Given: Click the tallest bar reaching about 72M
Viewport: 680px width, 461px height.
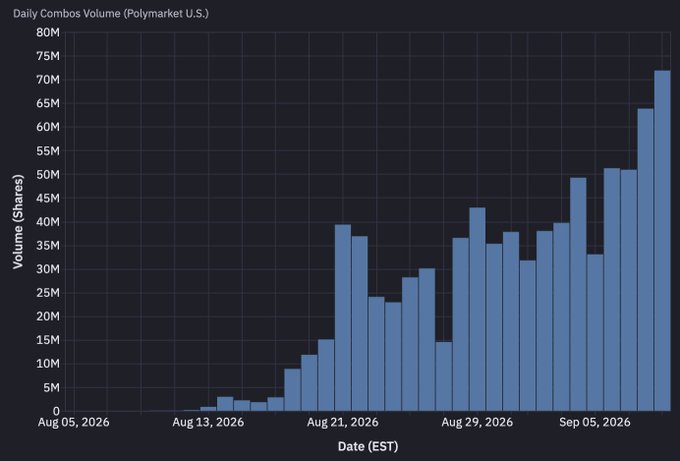Looking at the screenshot, I should click(662, 241).
